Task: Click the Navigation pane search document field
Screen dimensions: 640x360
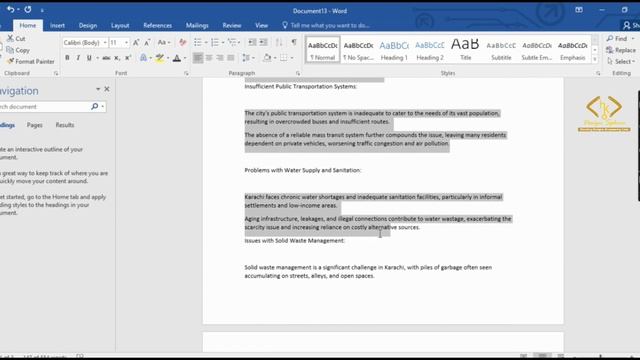Action: click(44, 107)
